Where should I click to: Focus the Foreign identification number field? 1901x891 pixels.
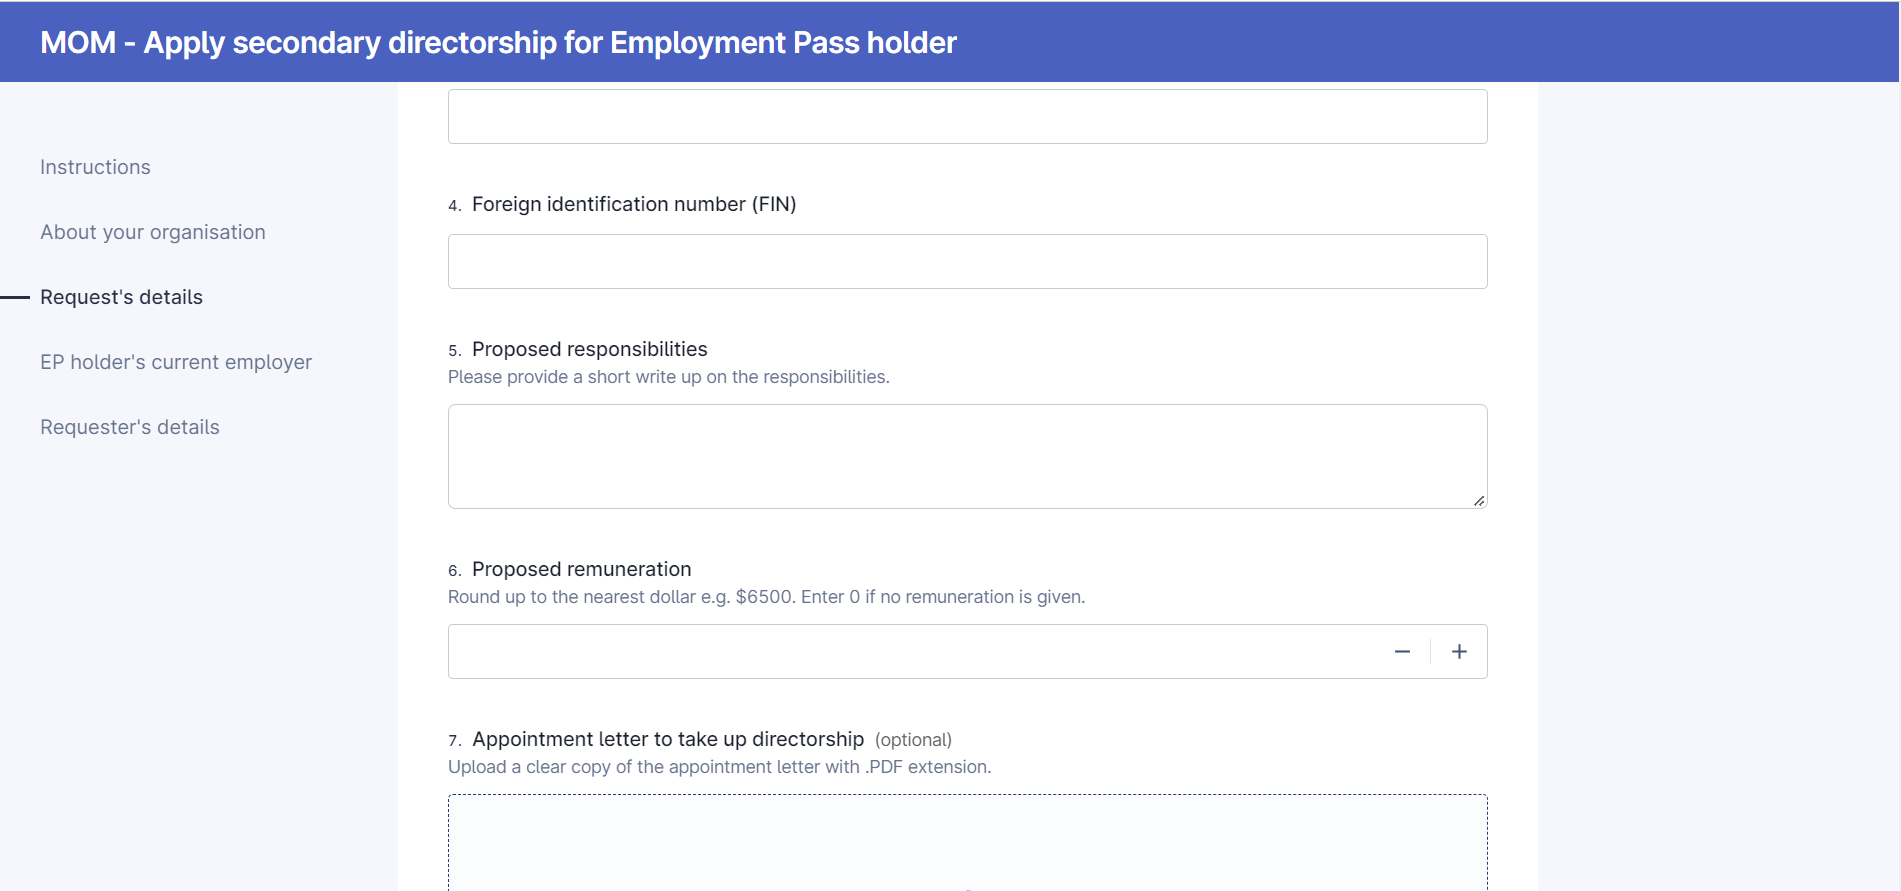967,262
